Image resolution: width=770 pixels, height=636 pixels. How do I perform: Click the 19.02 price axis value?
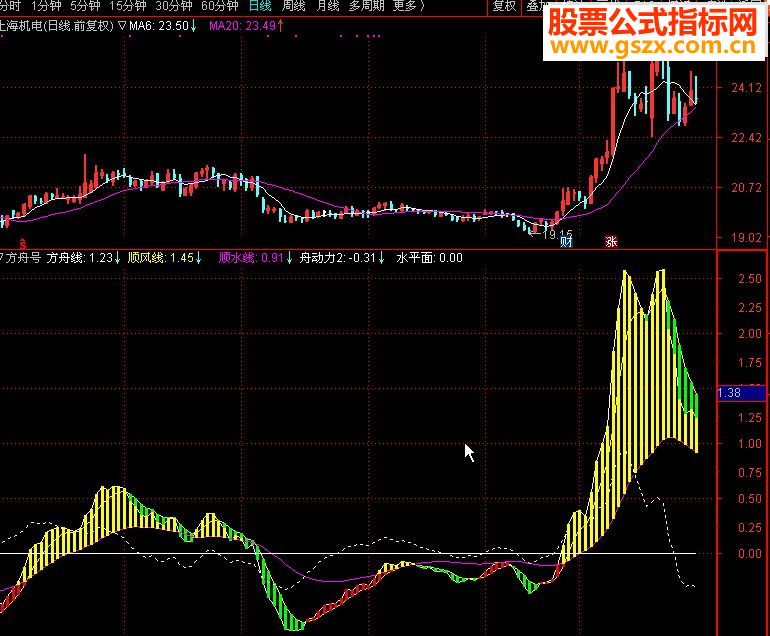(x=746, y=238)
